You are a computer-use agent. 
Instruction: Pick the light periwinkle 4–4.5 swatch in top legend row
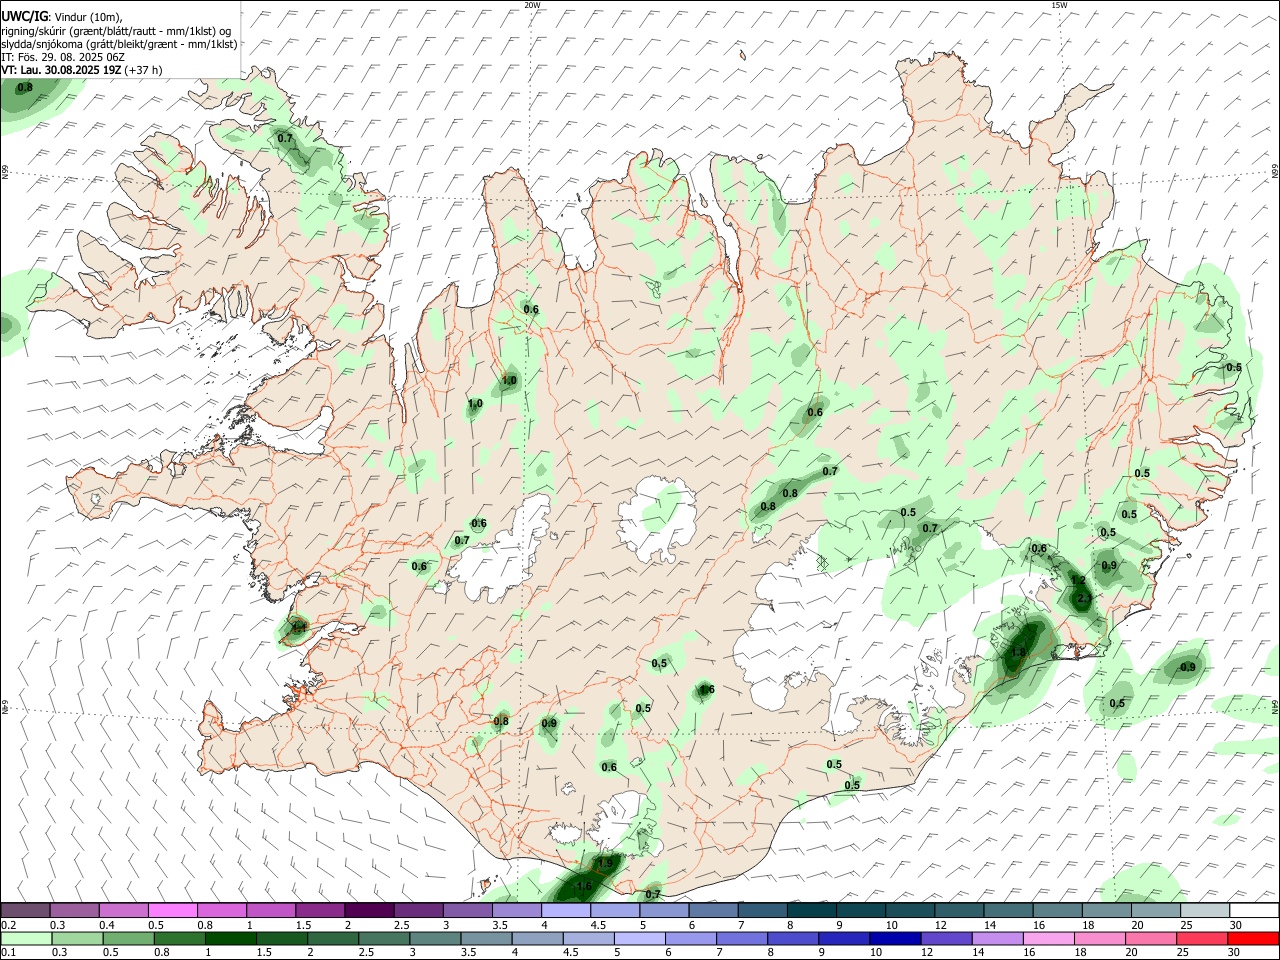[x=566, y=910]
